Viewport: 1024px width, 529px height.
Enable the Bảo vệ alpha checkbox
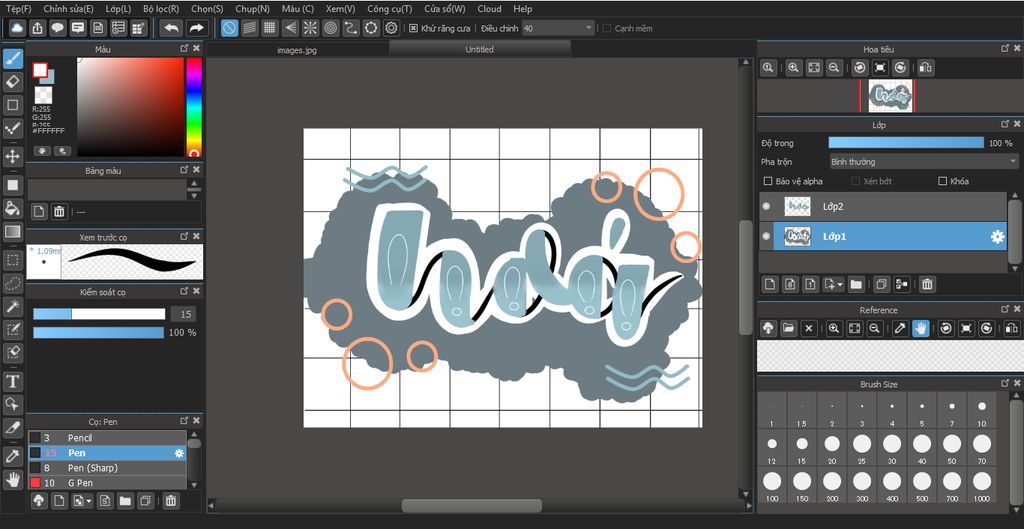[x=767, y=181]
